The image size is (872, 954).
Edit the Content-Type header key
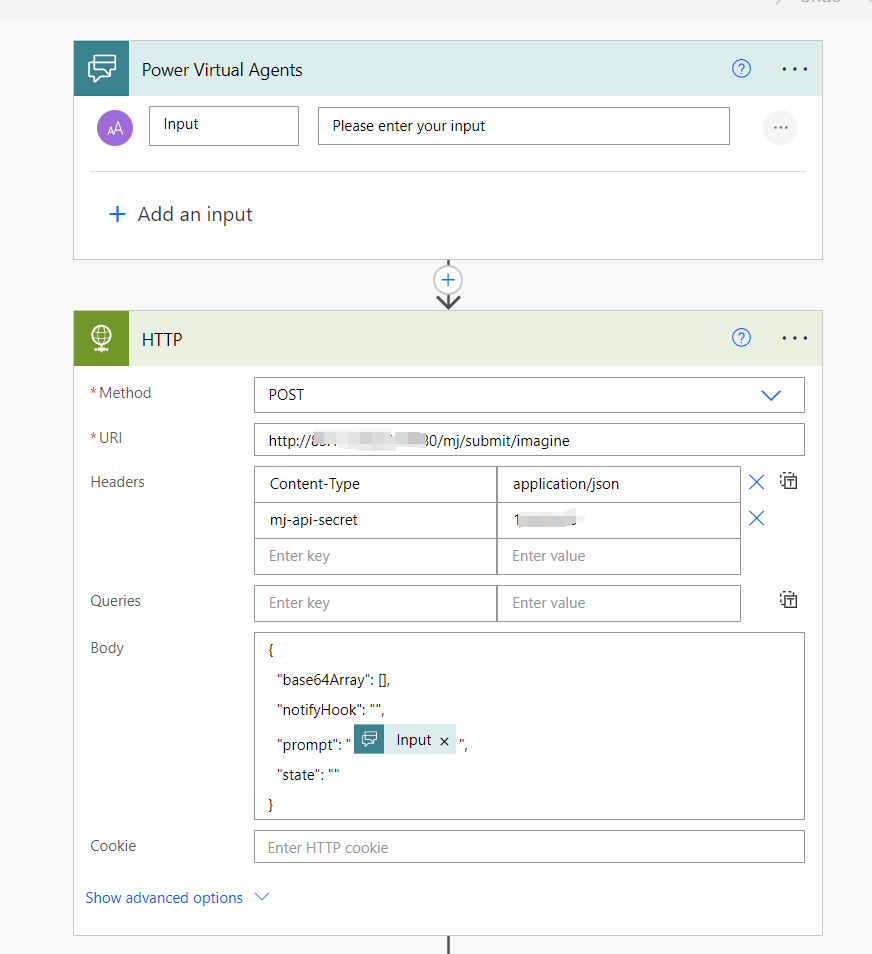tap(375, 484)
